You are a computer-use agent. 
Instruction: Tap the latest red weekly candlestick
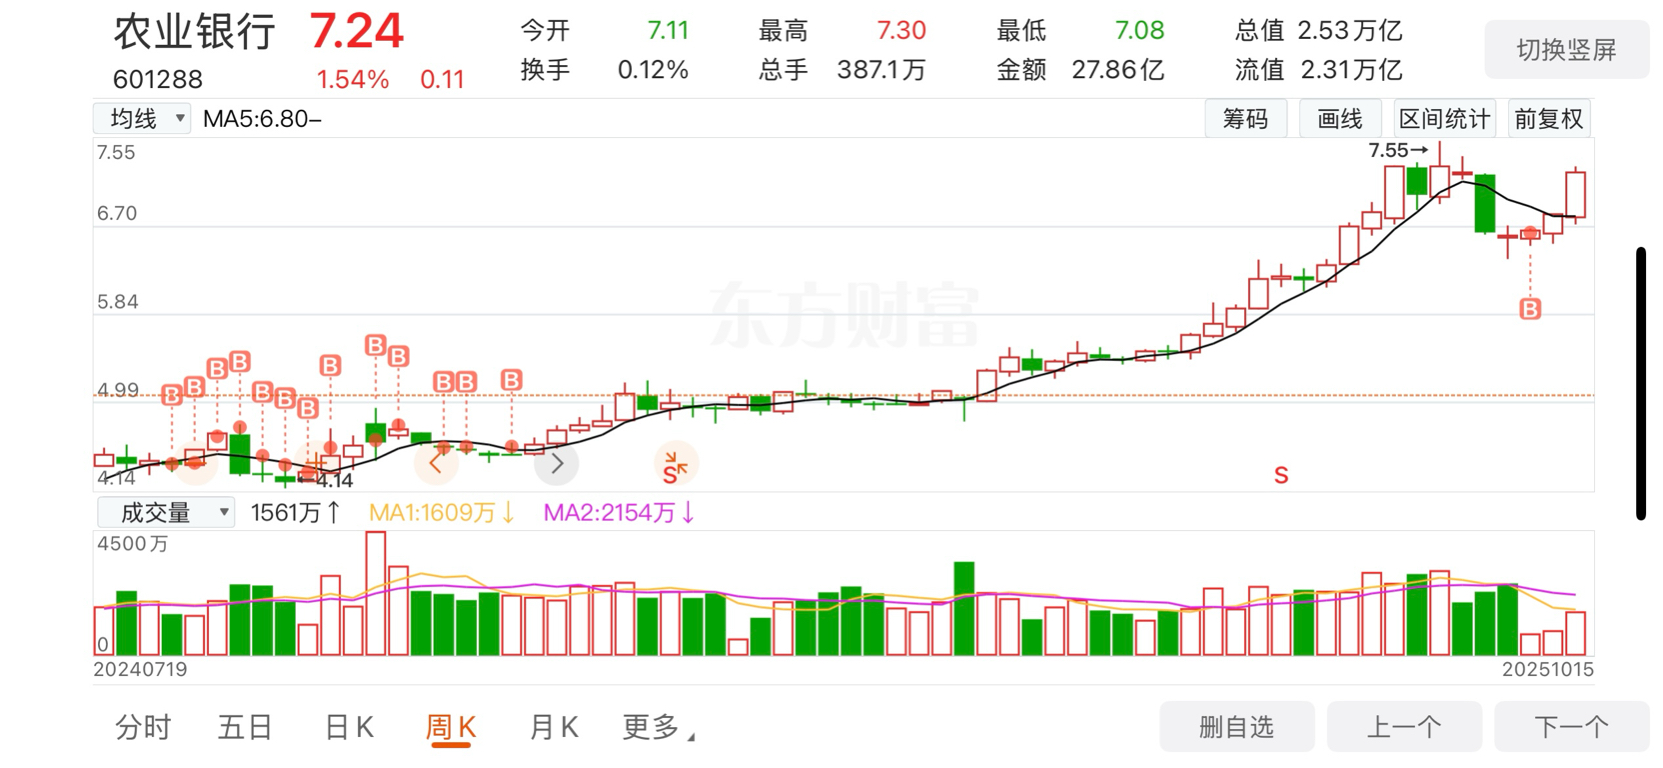[x=1575, y=195]
